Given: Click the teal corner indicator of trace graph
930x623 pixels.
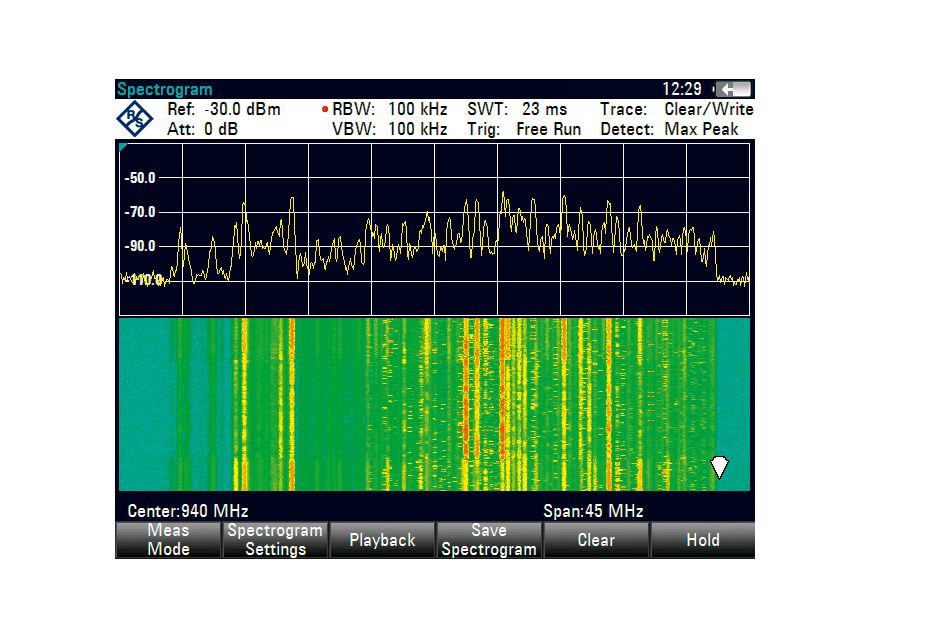Looking at the screenshot, I should [123, 147].
